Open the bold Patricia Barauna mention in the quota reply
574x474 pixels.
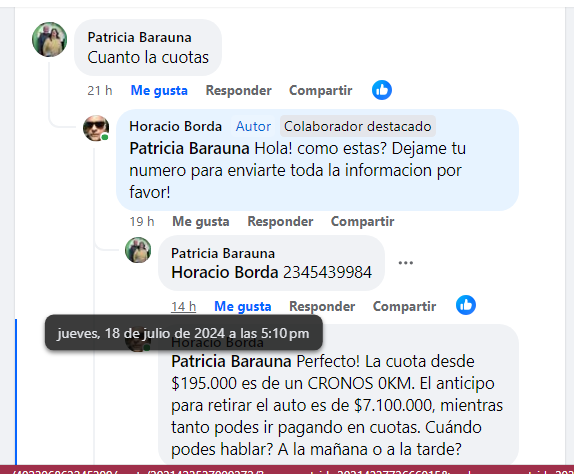point(231,362)
